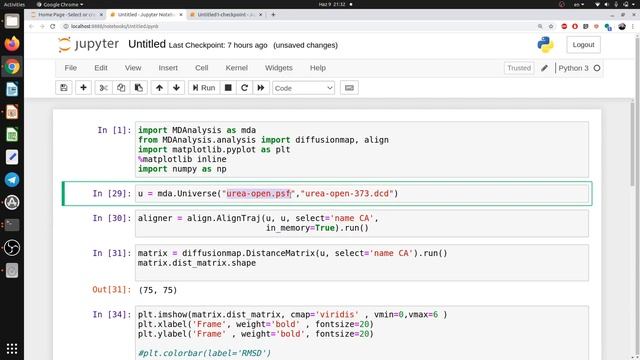
Task: Bookmark this page with the star icon
Action: point(551,26)
